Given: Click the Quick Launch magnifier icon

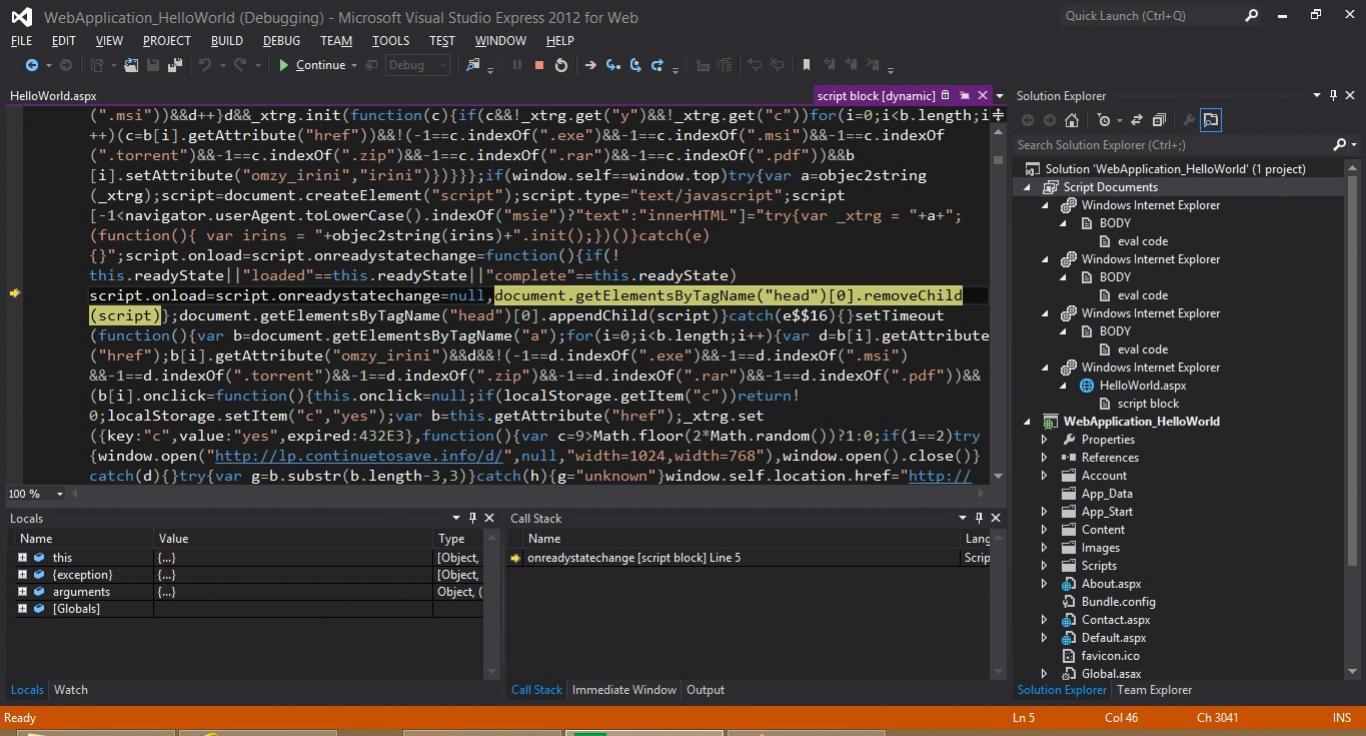Looking at the screenshot, I should point(1252,16).
